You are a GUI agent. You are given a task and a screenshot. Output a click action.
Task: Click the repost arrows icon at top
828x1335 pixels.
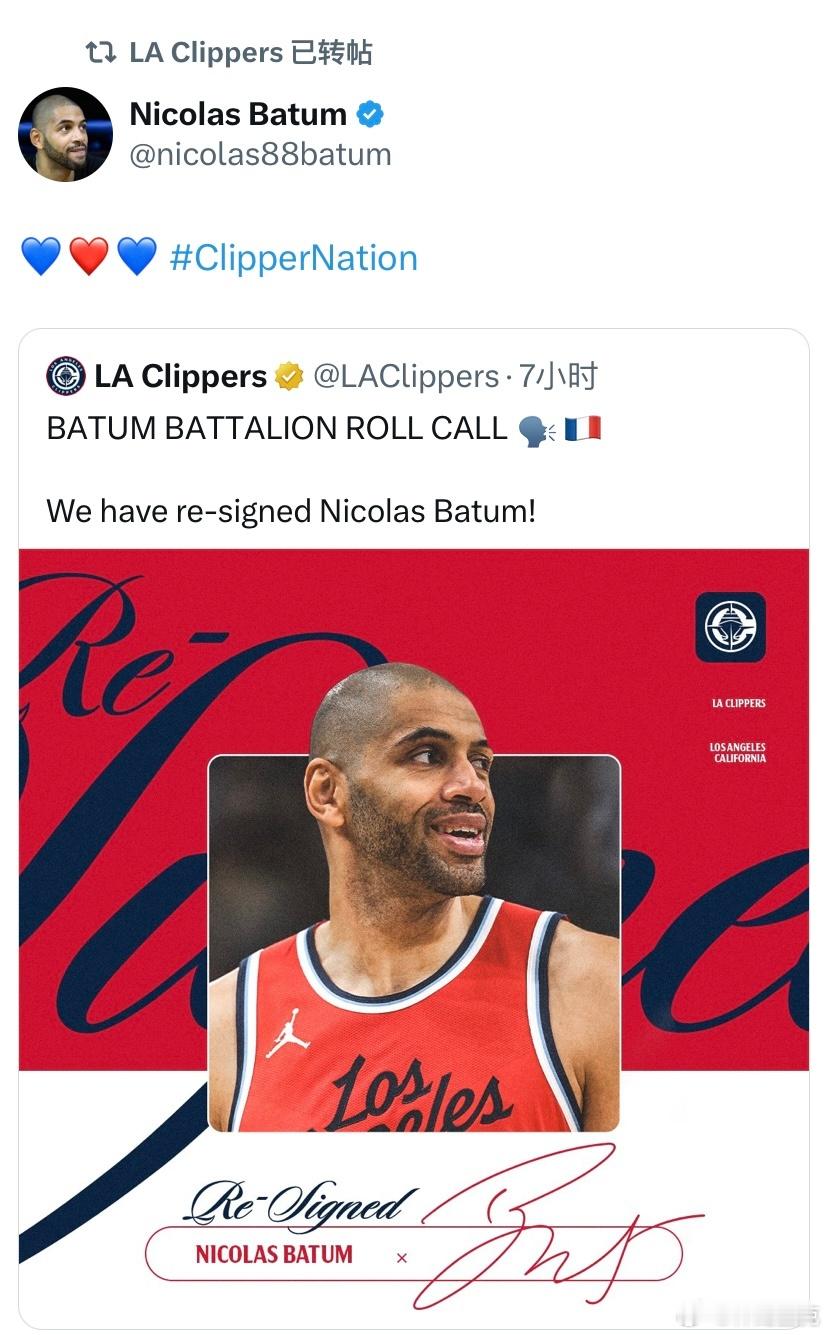pos(101,53)
